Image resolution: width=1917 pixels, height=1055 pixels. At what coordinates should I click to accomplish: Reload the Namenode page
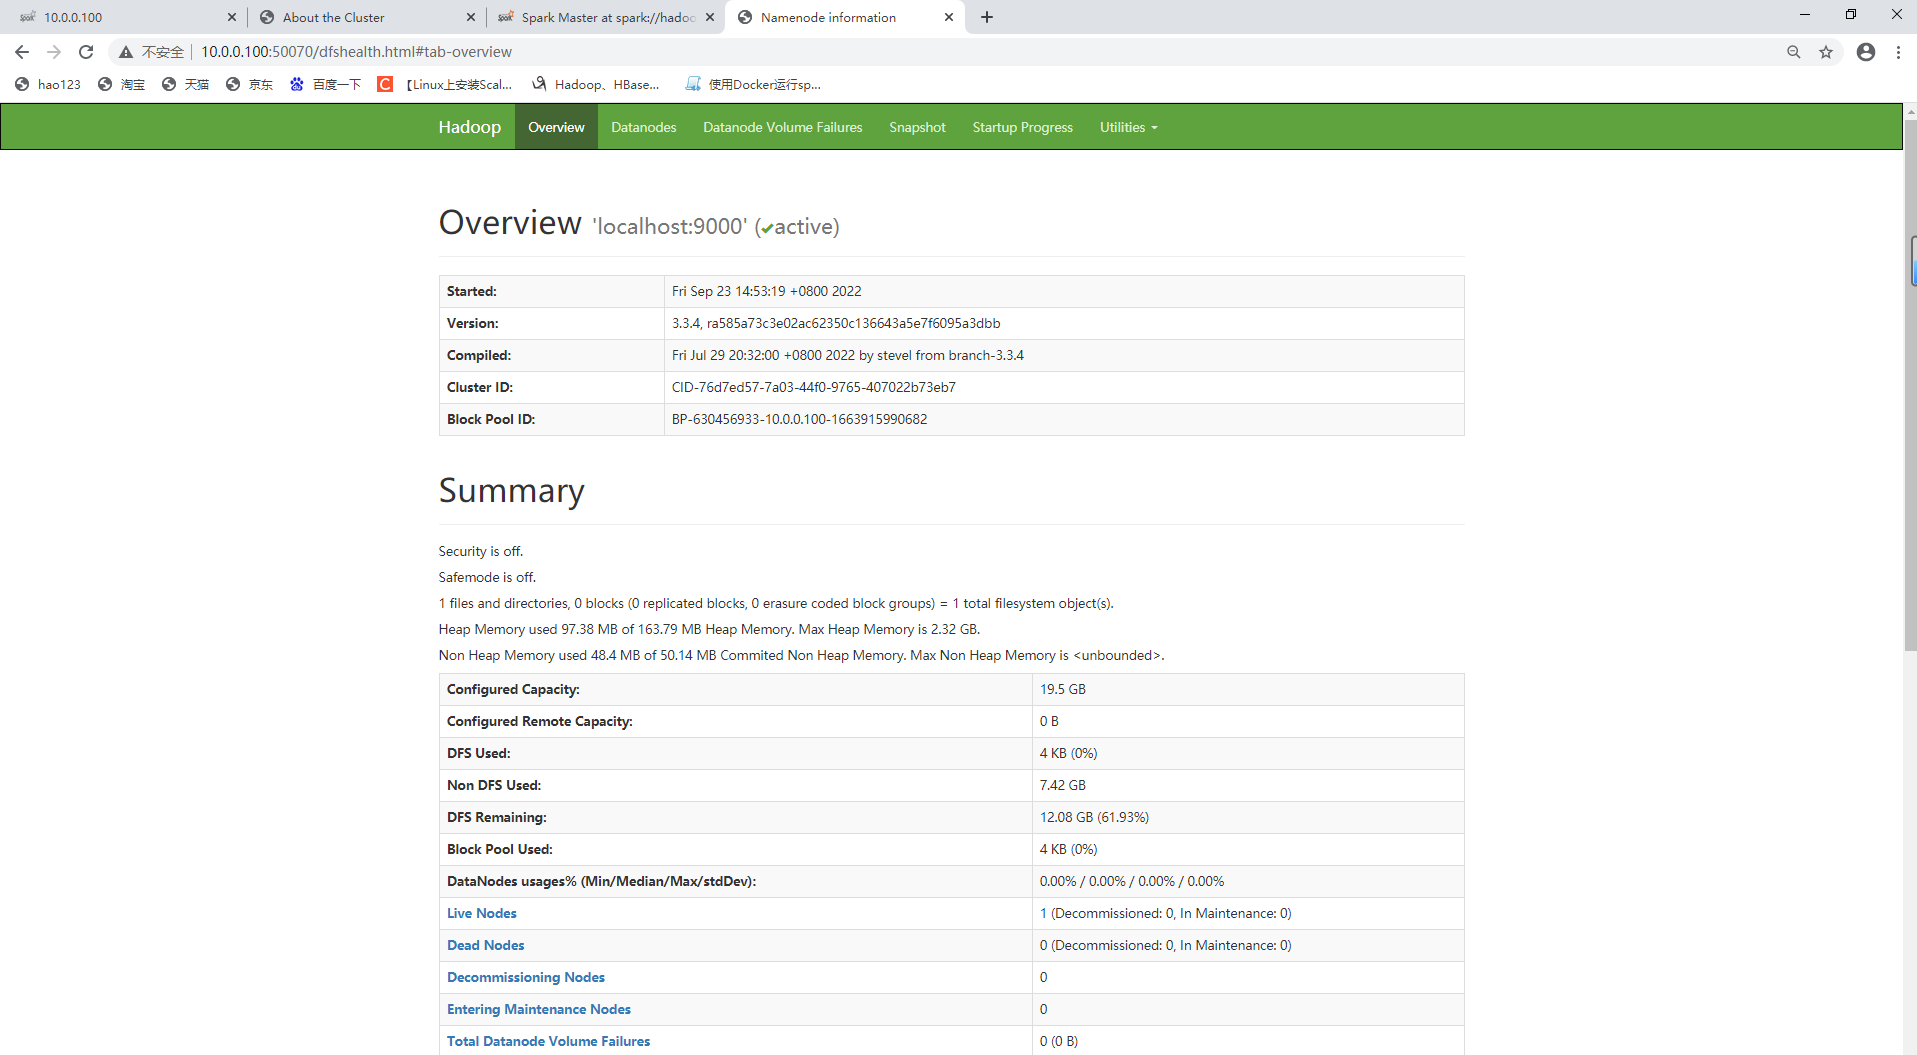tap(86, 52)
